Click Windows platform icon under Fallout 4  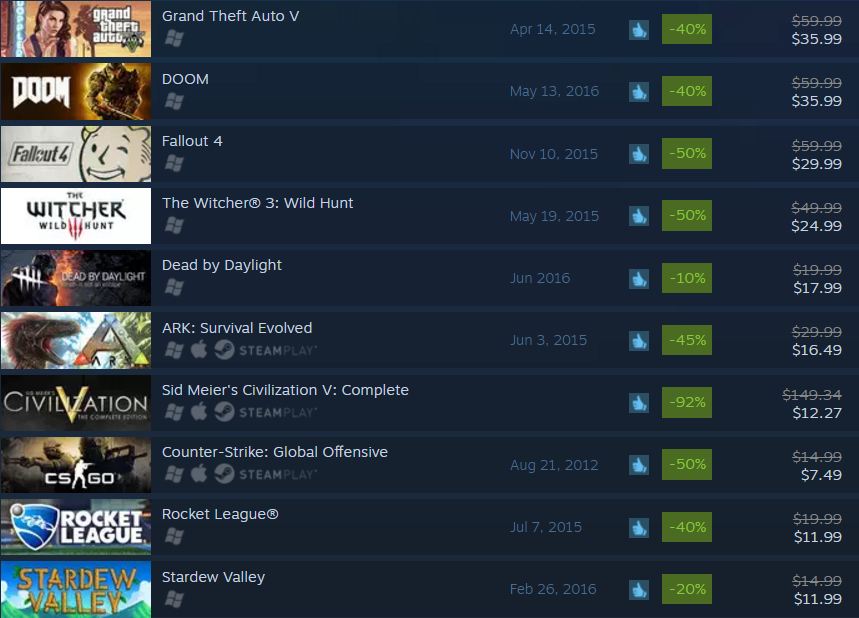tap(174, 163)
